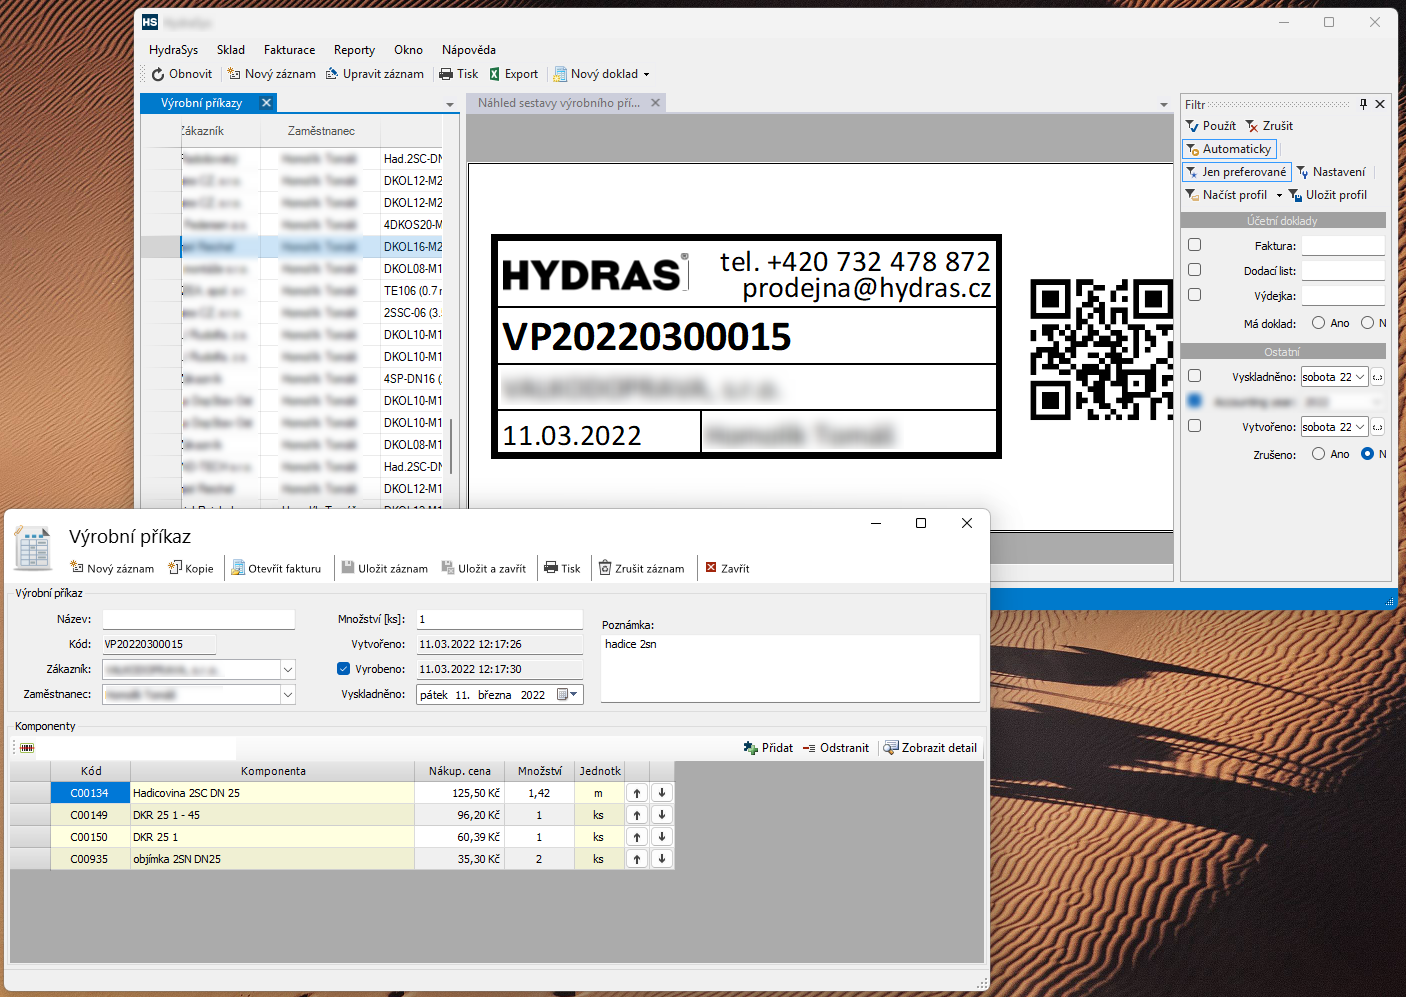
Task: Expand the Zákazník dropdown
Action: click(288, 669)
